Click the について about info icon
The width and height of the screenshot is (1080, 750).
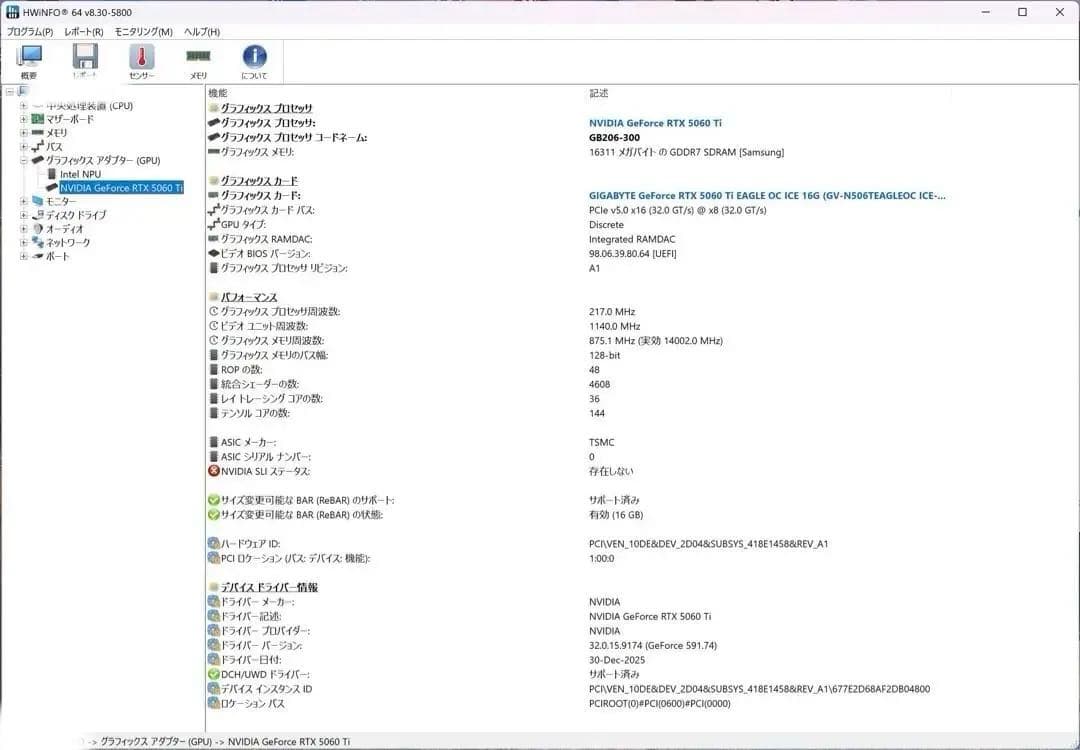click(x=254, y=61)
